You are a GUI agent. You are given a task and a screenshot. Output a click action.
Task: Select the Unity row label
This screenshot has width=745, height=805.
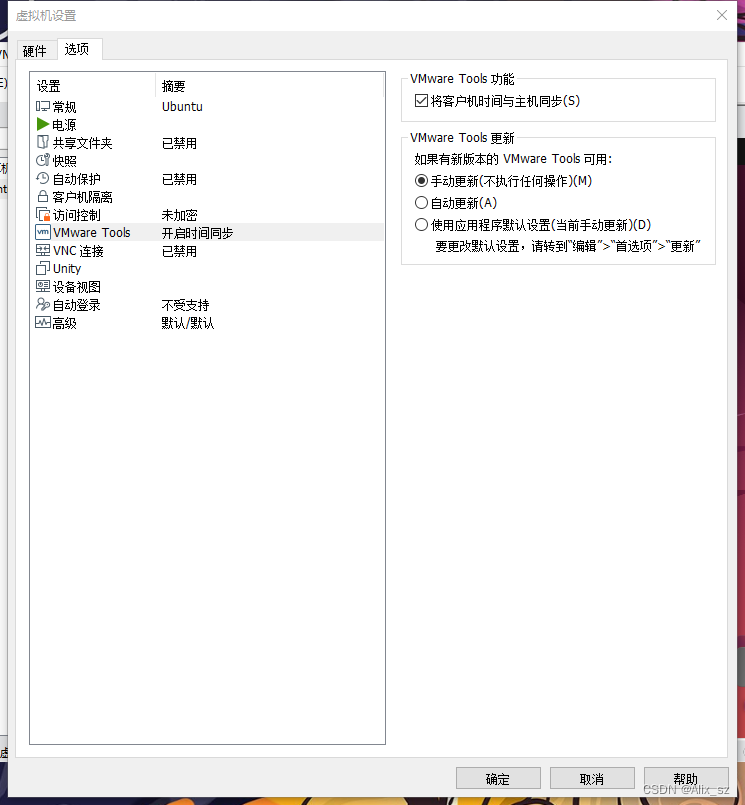[x=67, y=269]
